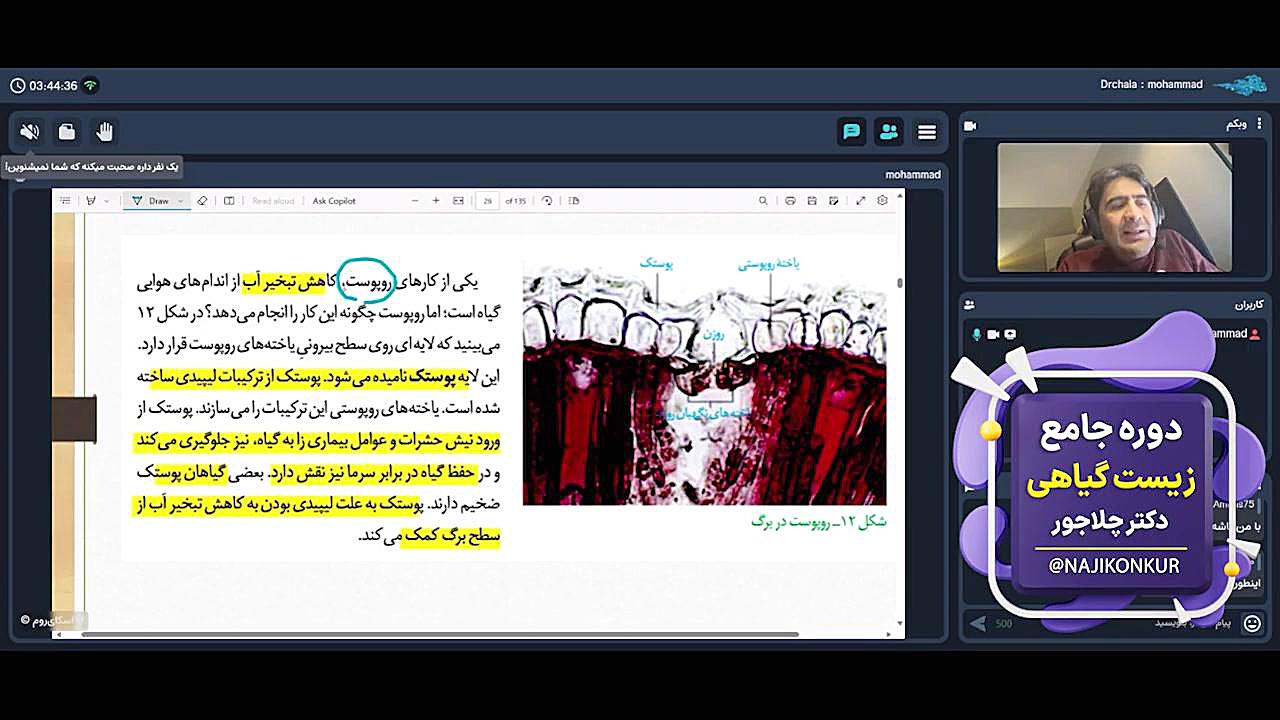Zoom in the PDF with plus
The height and width of the screenshot is (720, 1280).
coord(436,201)
